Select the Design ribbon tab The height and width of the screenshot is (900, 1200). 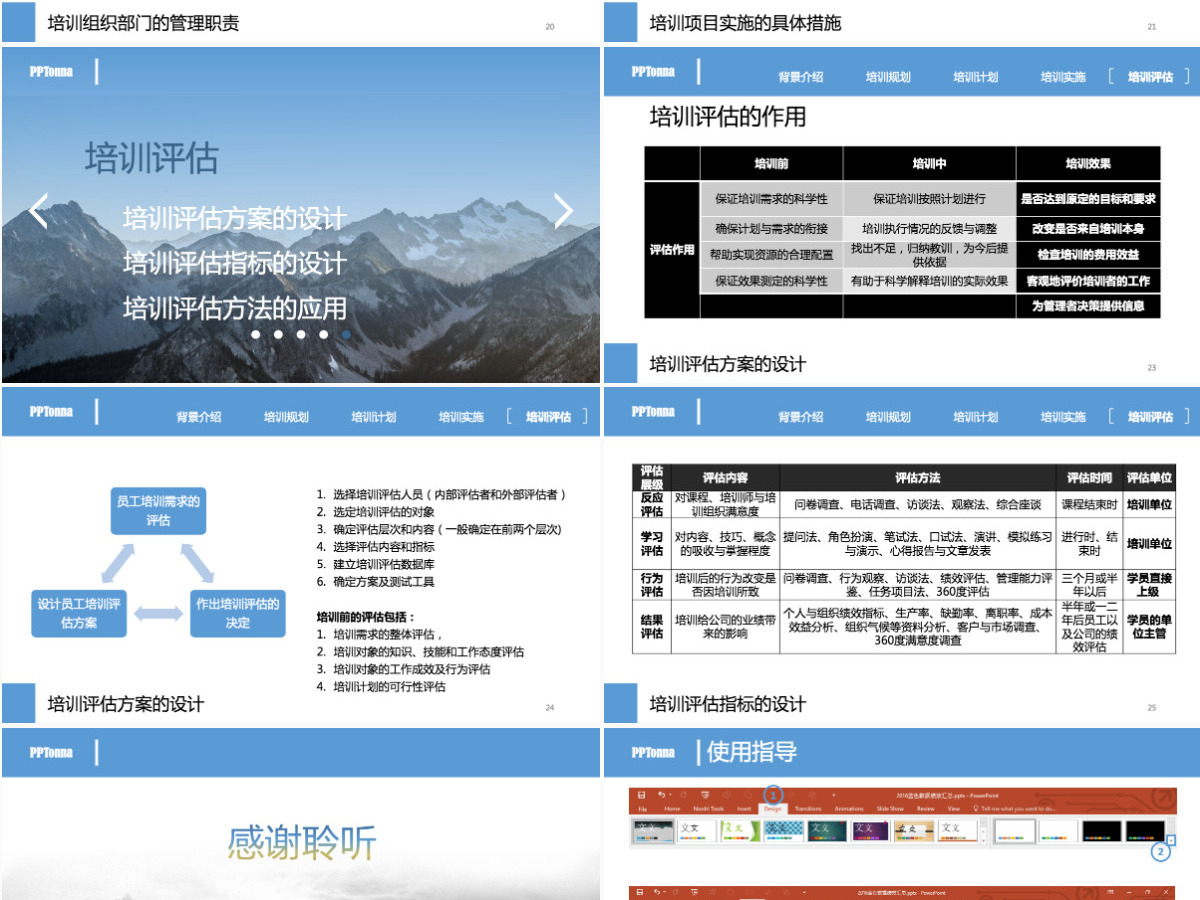pyautogui.click(x=773, y=808)
